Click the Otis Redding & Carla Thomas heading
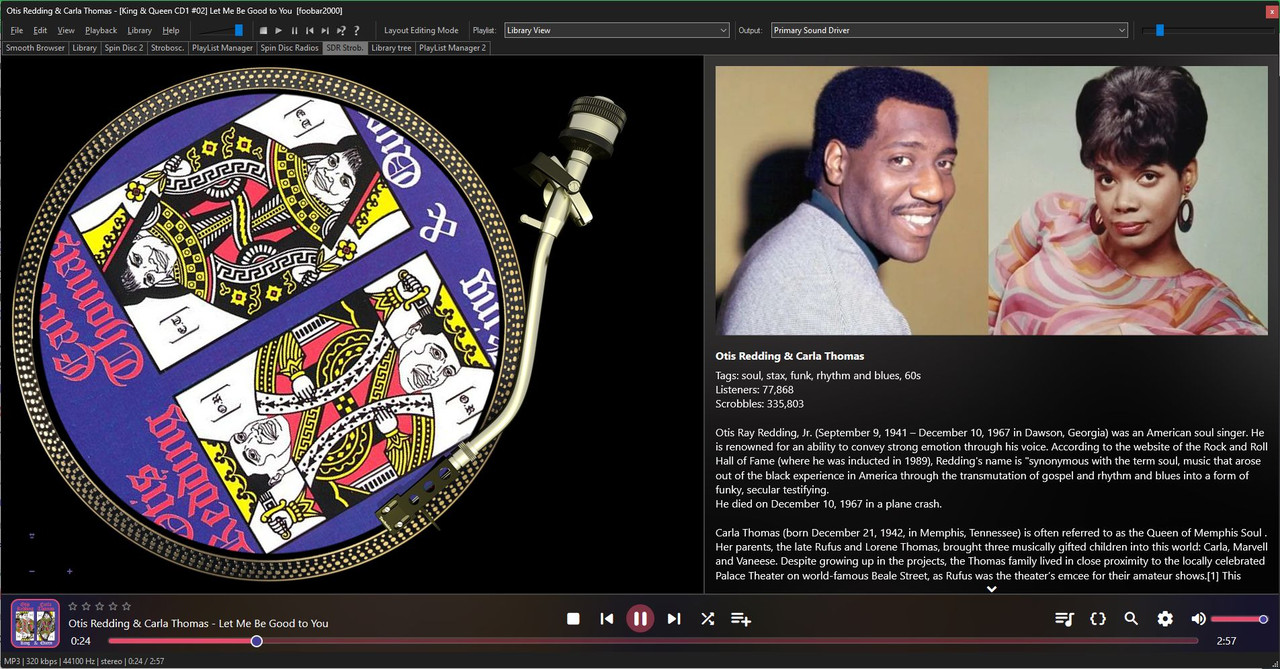1280x669 pixels. tap(790, 356)
